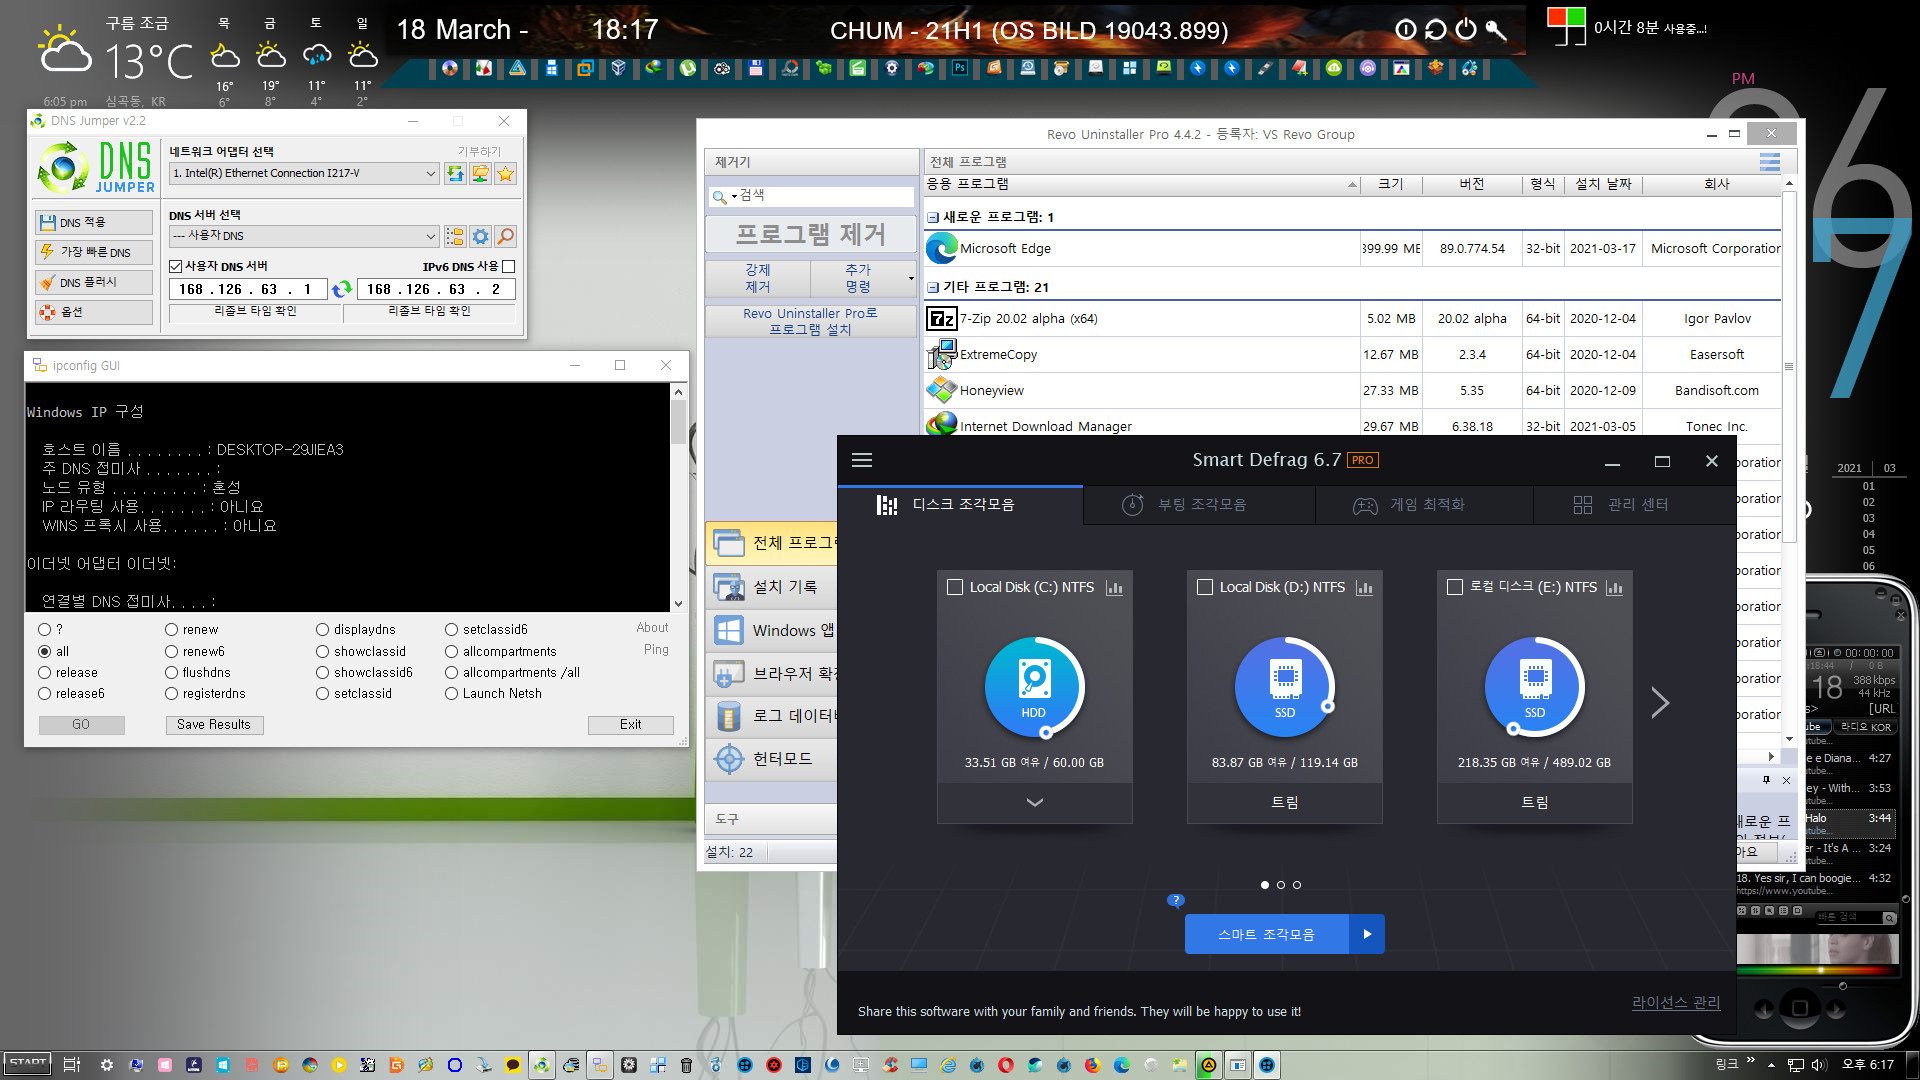Show next disks with right chevron arrow
The height and width of the screenshot is (1080, 1920).
(x=1660, y=702)
